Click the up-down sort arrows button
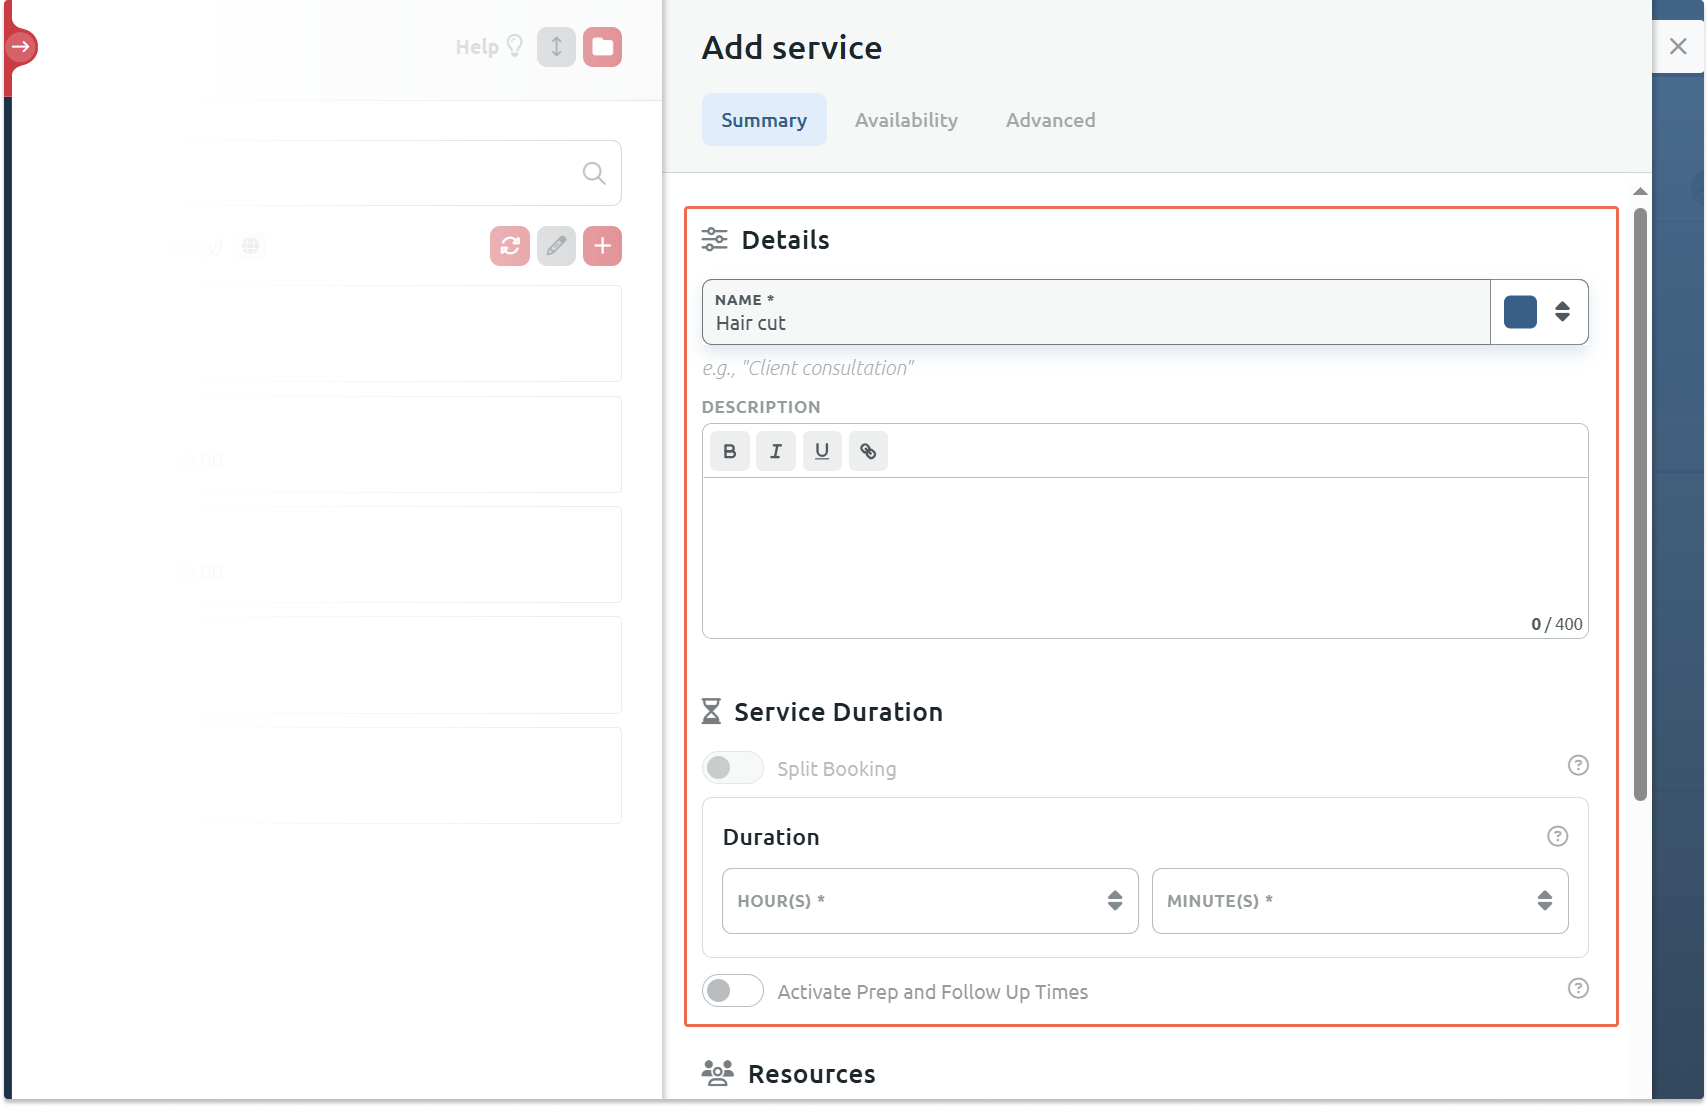 click(556, 47)
